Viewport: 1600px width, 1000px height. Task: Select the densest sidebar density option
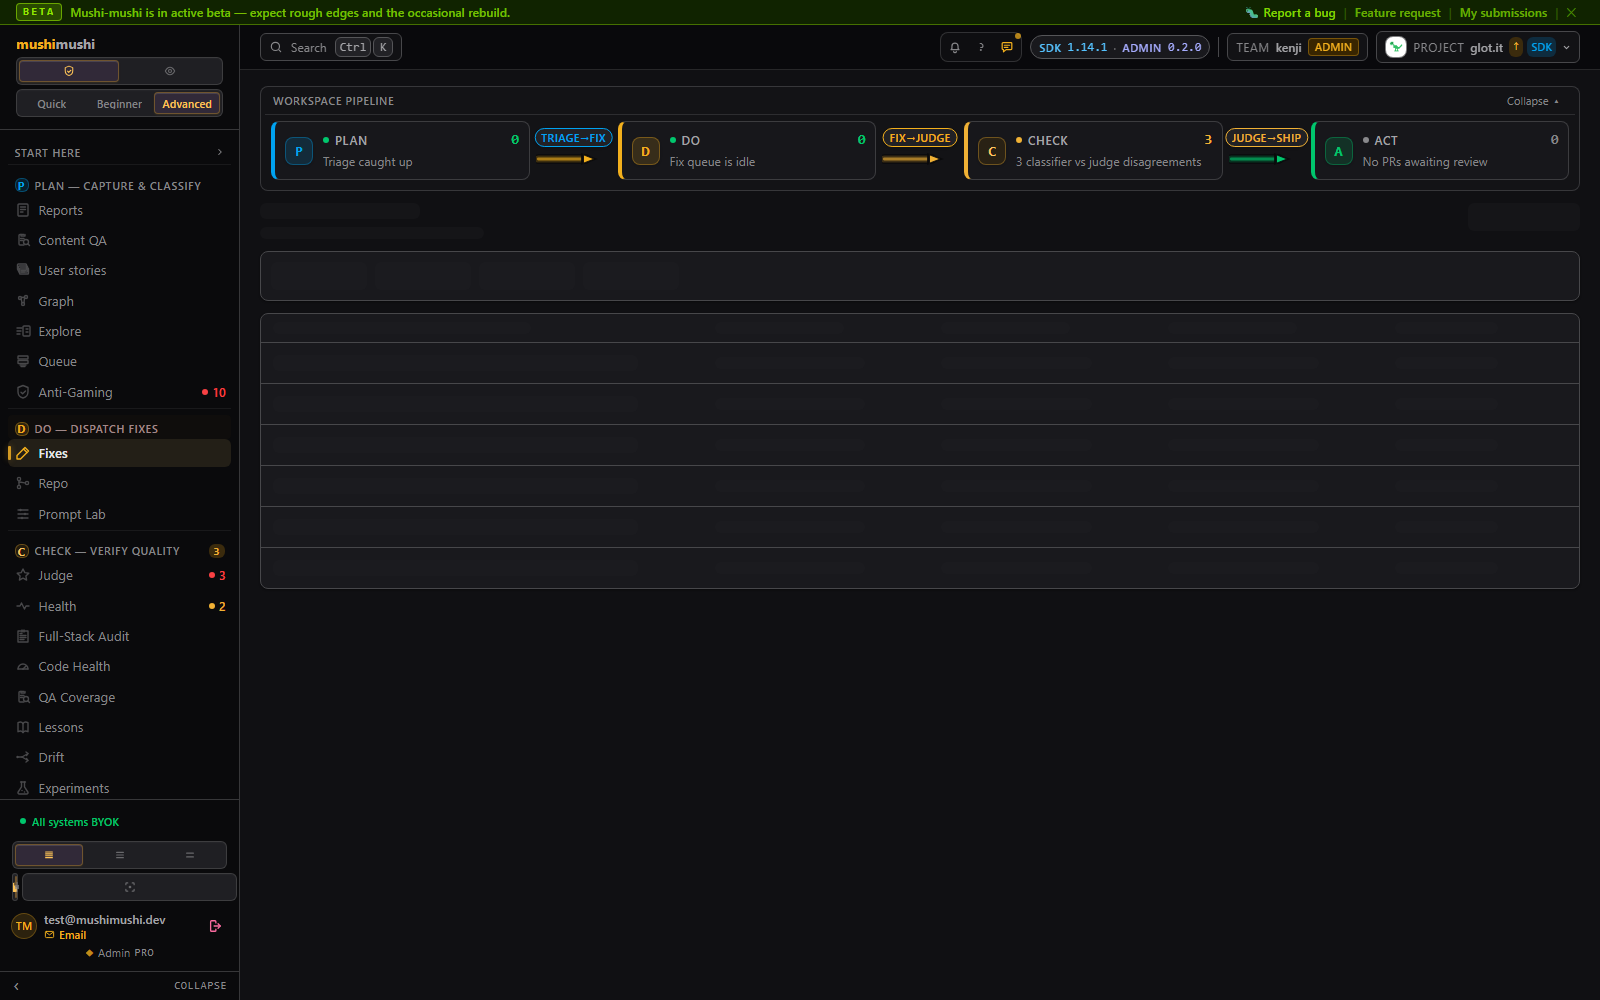pyautogui.click(x=49, y=855)
